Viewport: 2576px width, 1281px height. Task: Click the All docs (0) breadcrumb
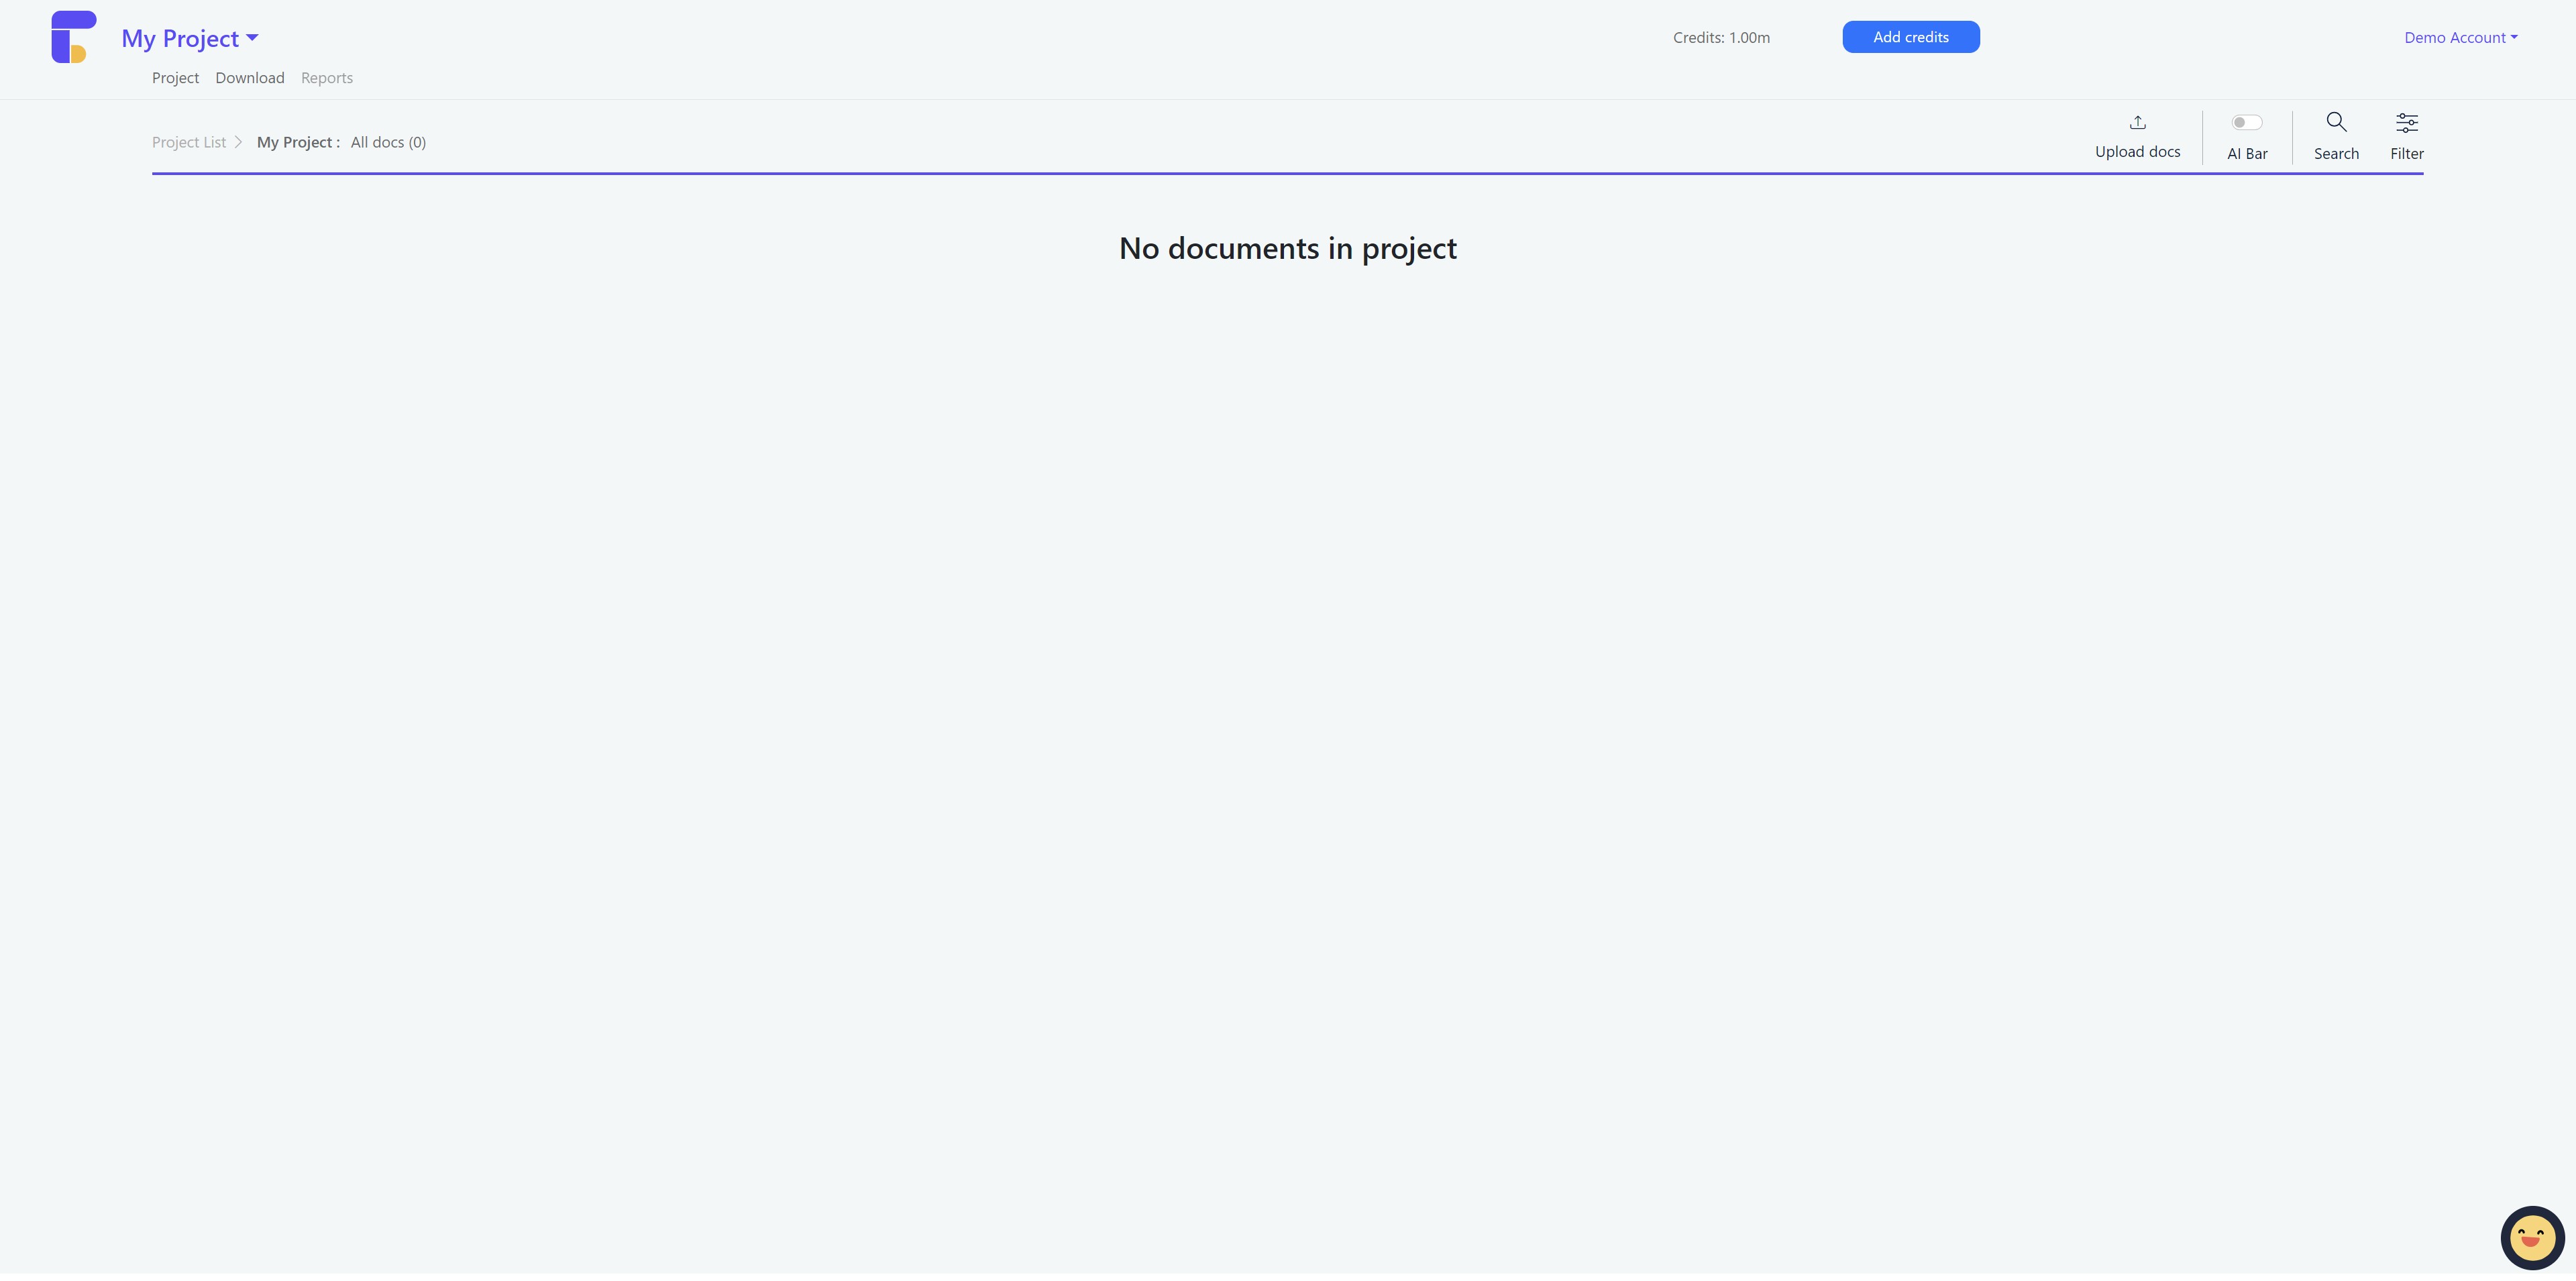388,142
